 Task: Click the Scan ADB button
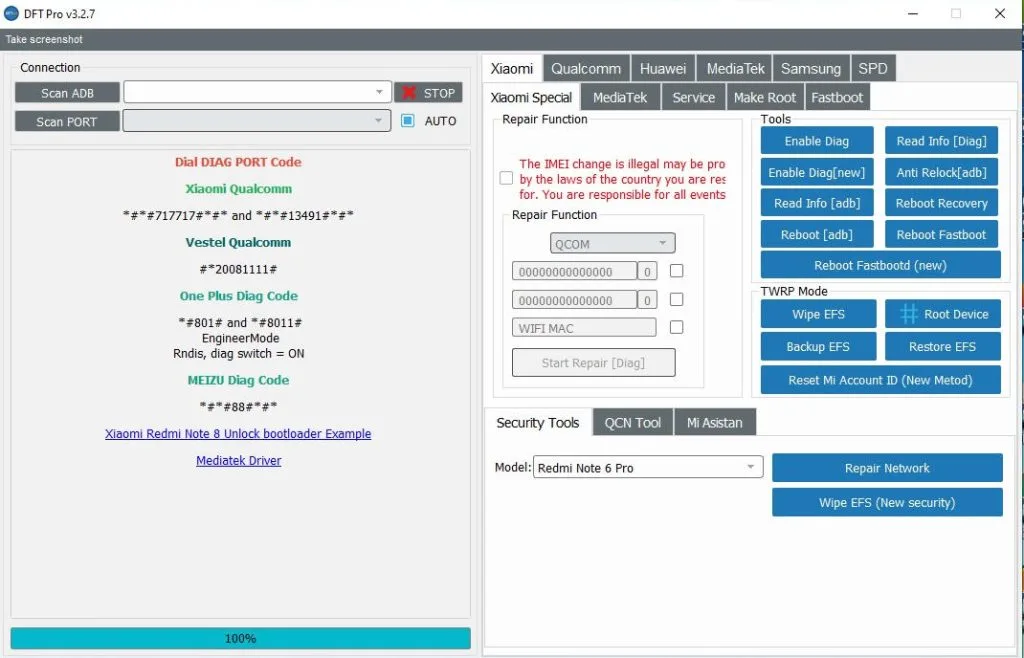[x=67, y=93]
